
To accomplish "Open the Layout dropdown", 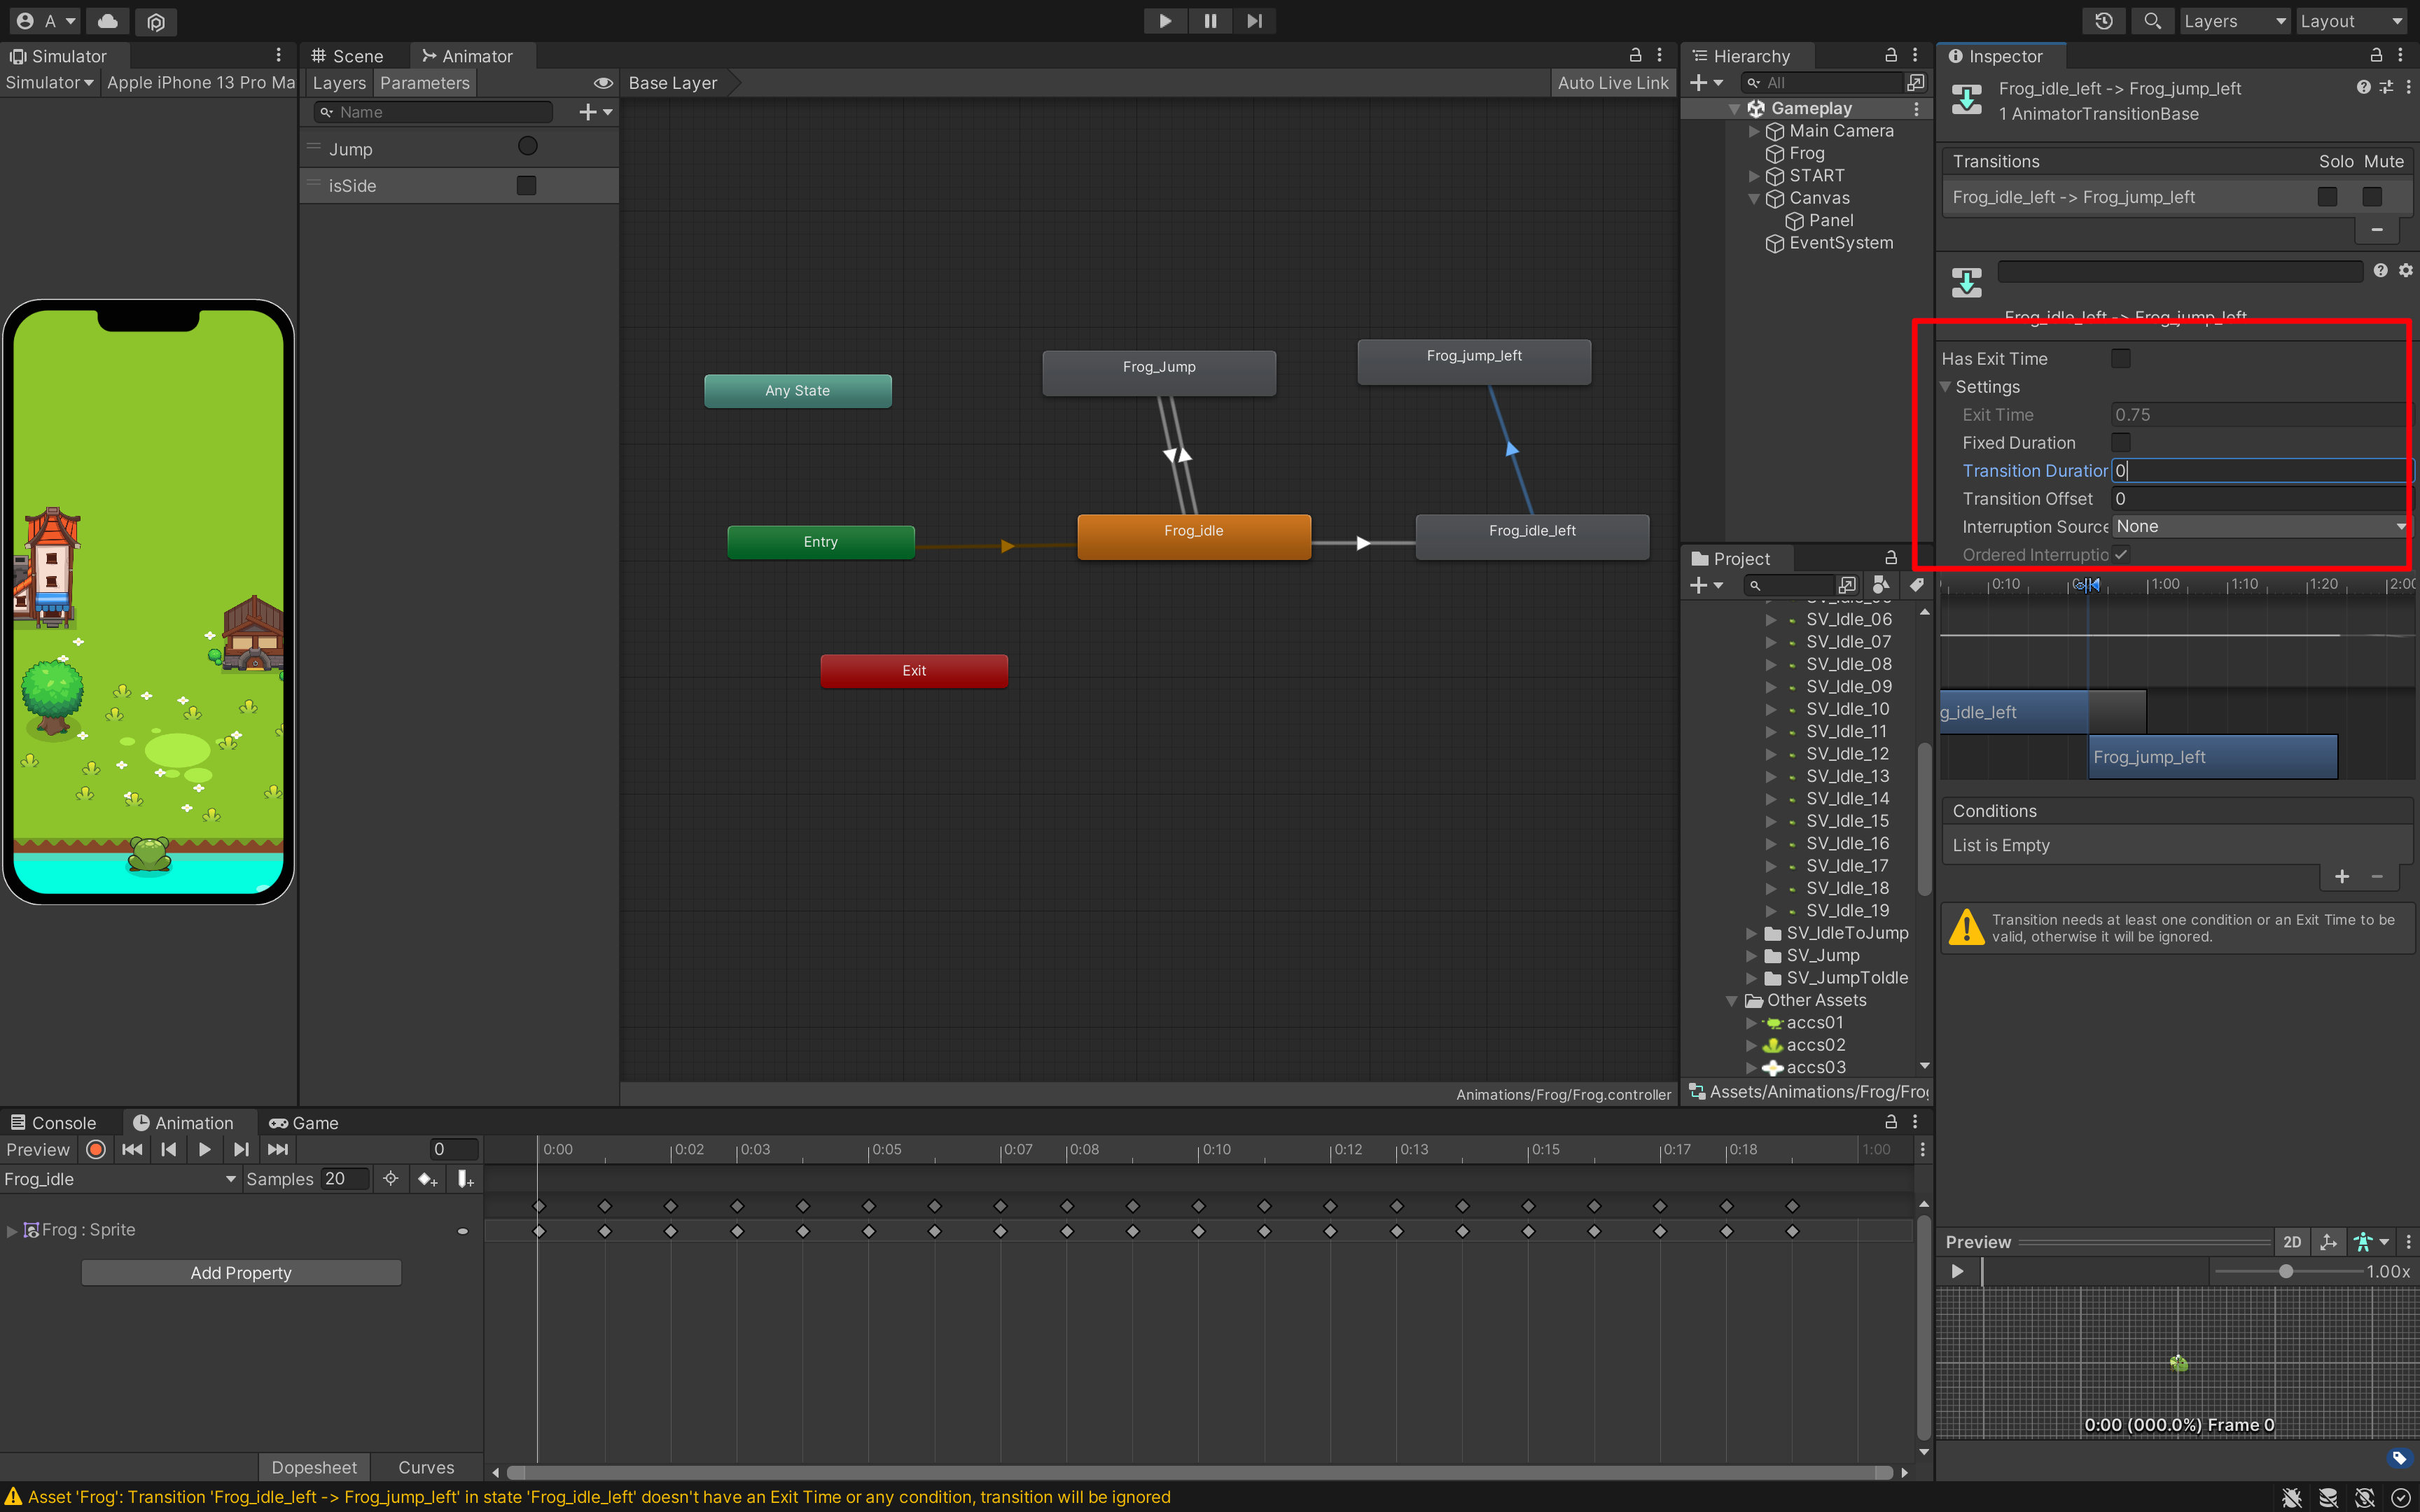I will pyautogui.click(x=2351, y=21).
